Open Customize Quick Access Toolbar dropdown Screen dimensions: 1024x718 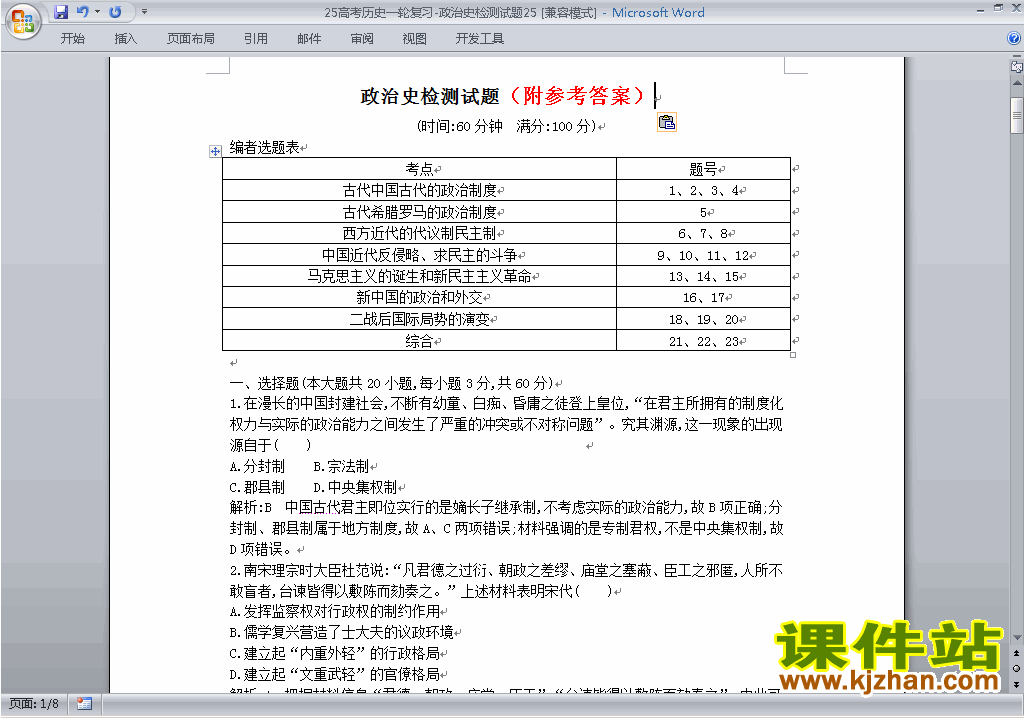(144, 12)
